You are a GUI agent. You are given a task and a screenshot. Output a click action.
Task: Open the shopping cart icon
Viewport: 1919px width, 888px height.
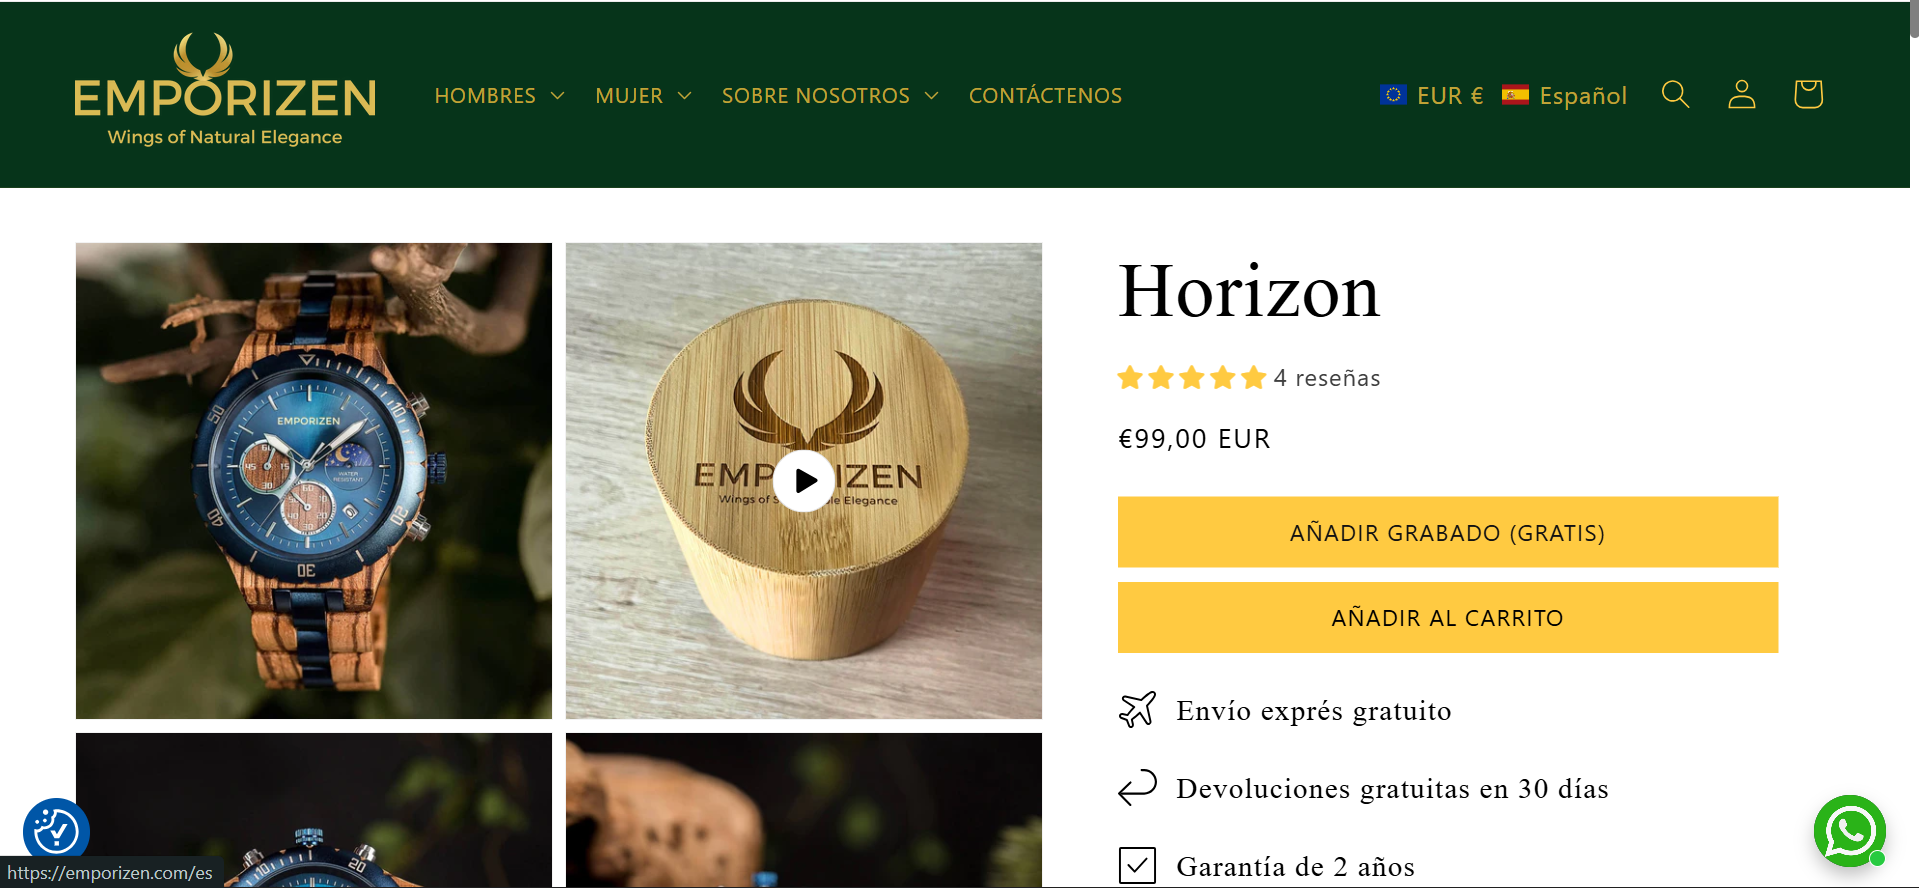pyautogui.click(x=1808, y=94)
